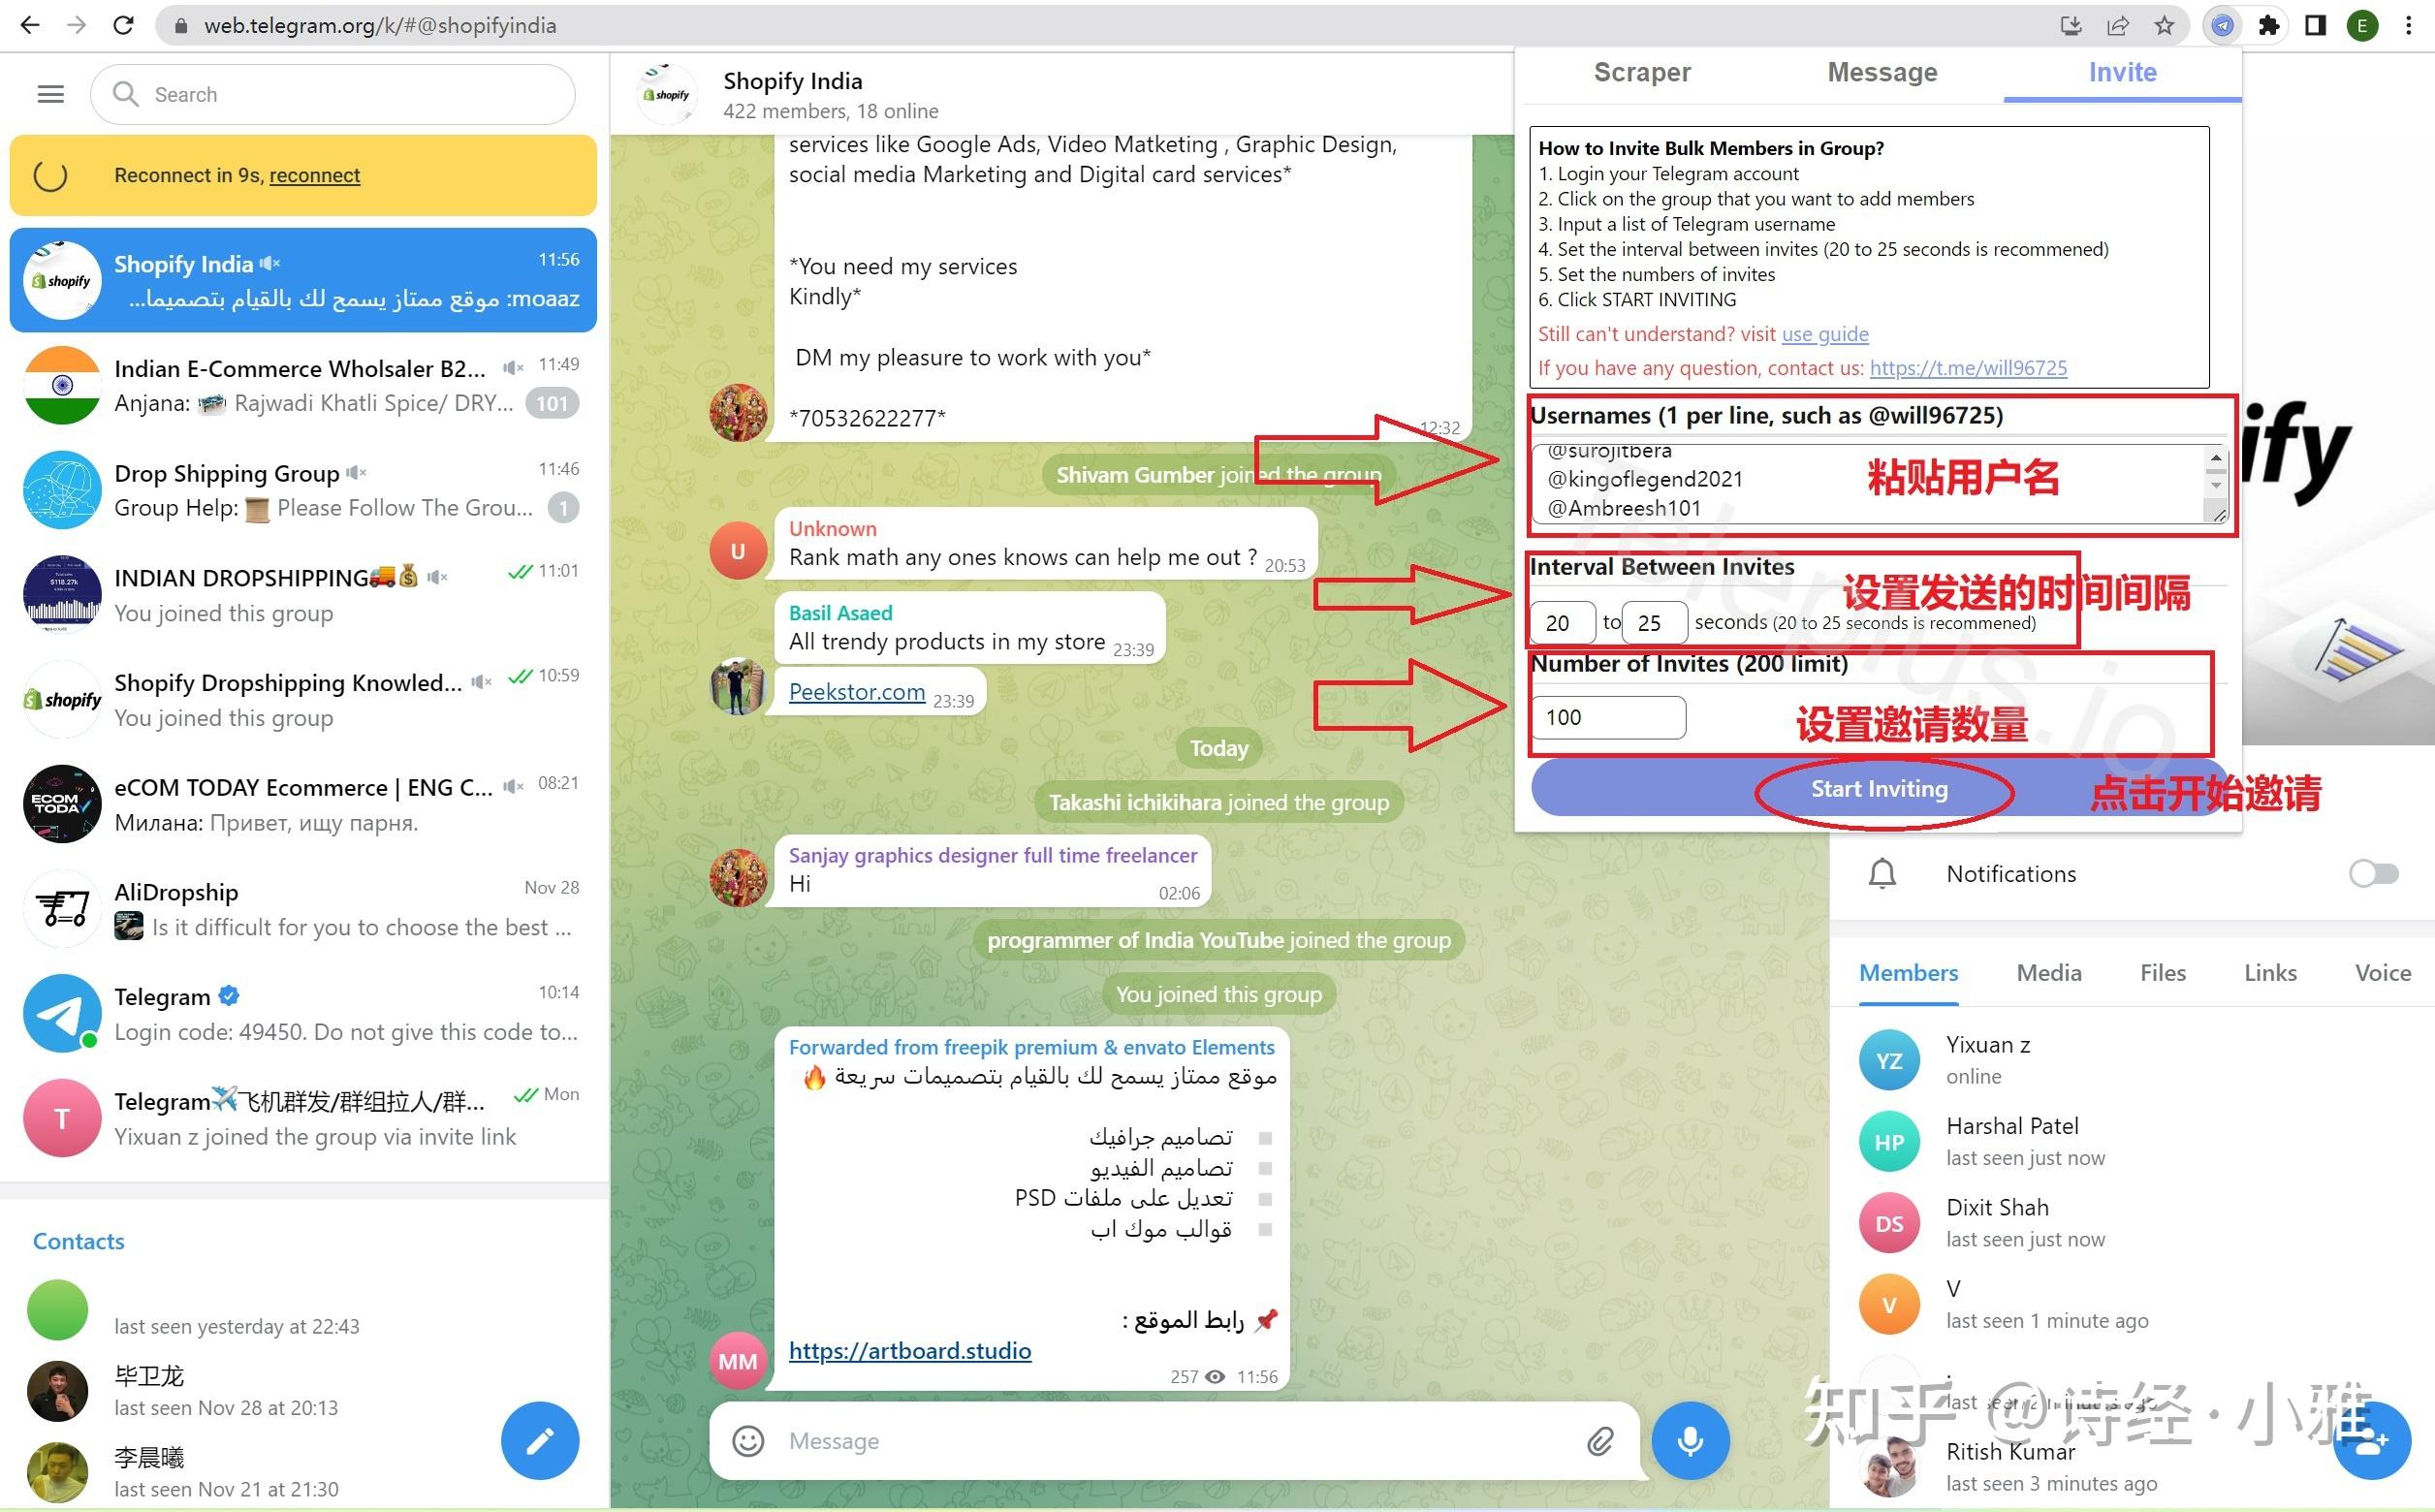Select the Members tab in sidebar
The height and width of the screenshot is (1512, 2435).
[x=1911, y=972]
